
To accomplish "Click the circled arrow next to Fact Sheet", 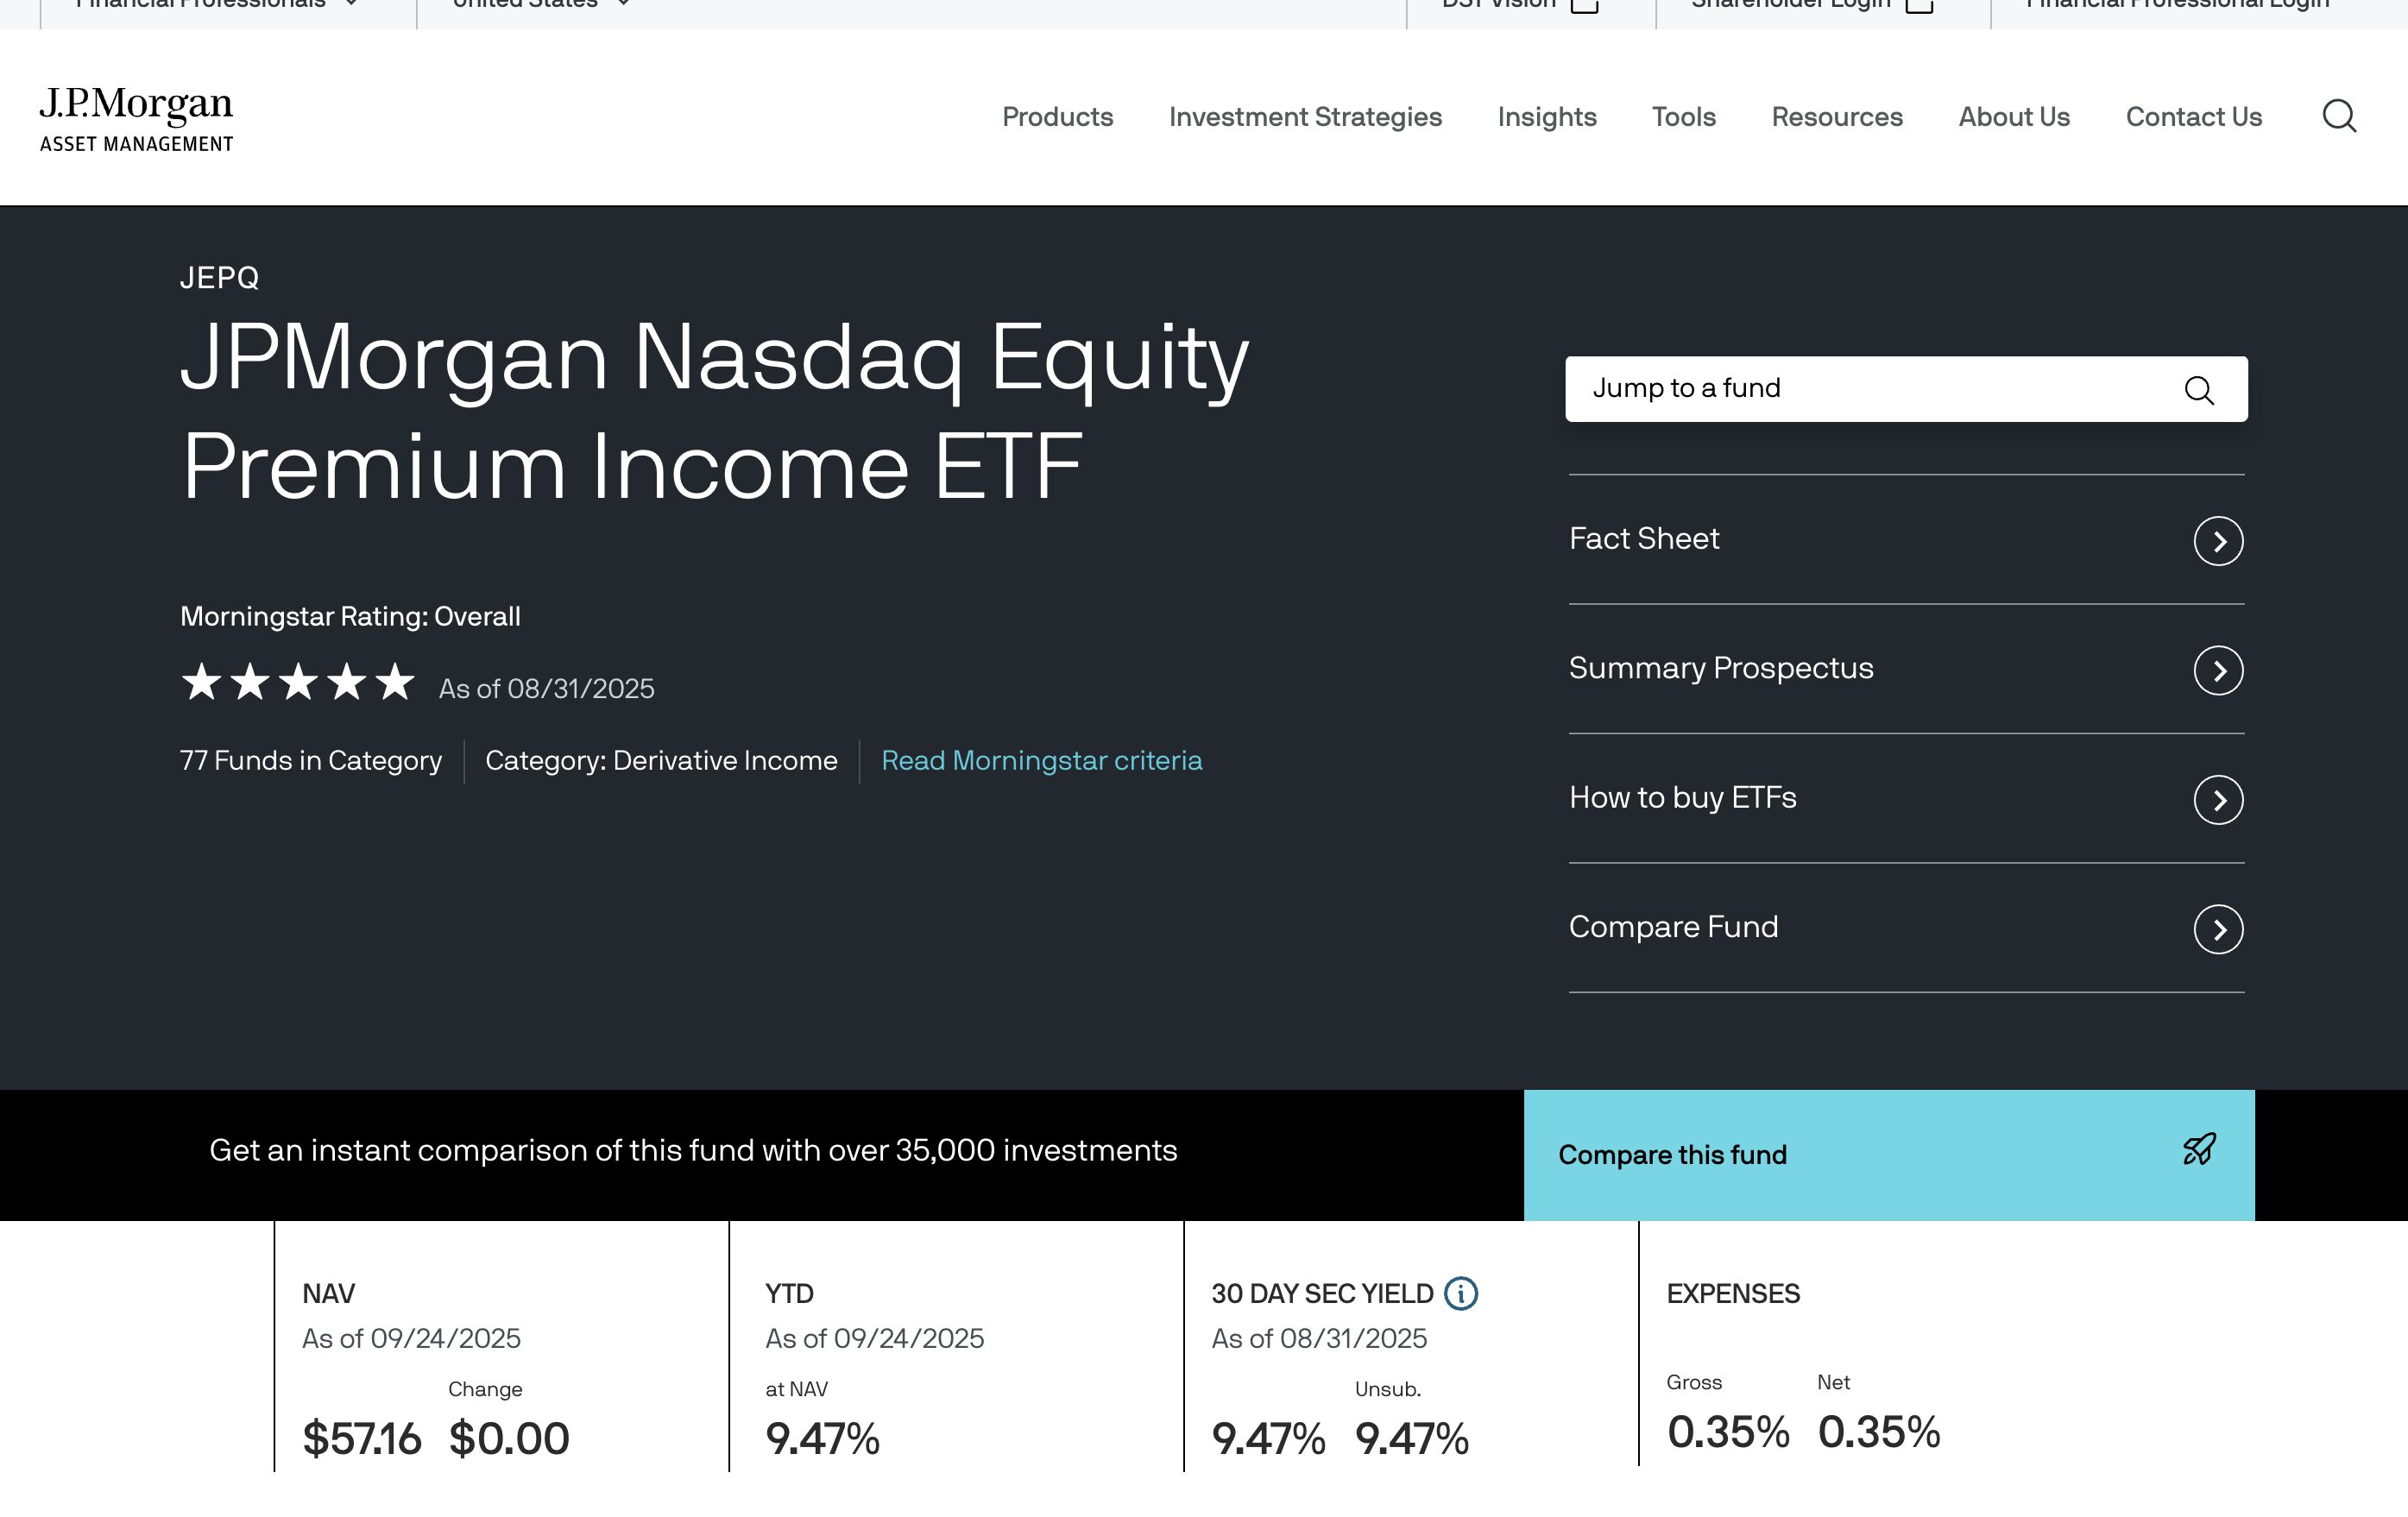I will pos(2219,541).
